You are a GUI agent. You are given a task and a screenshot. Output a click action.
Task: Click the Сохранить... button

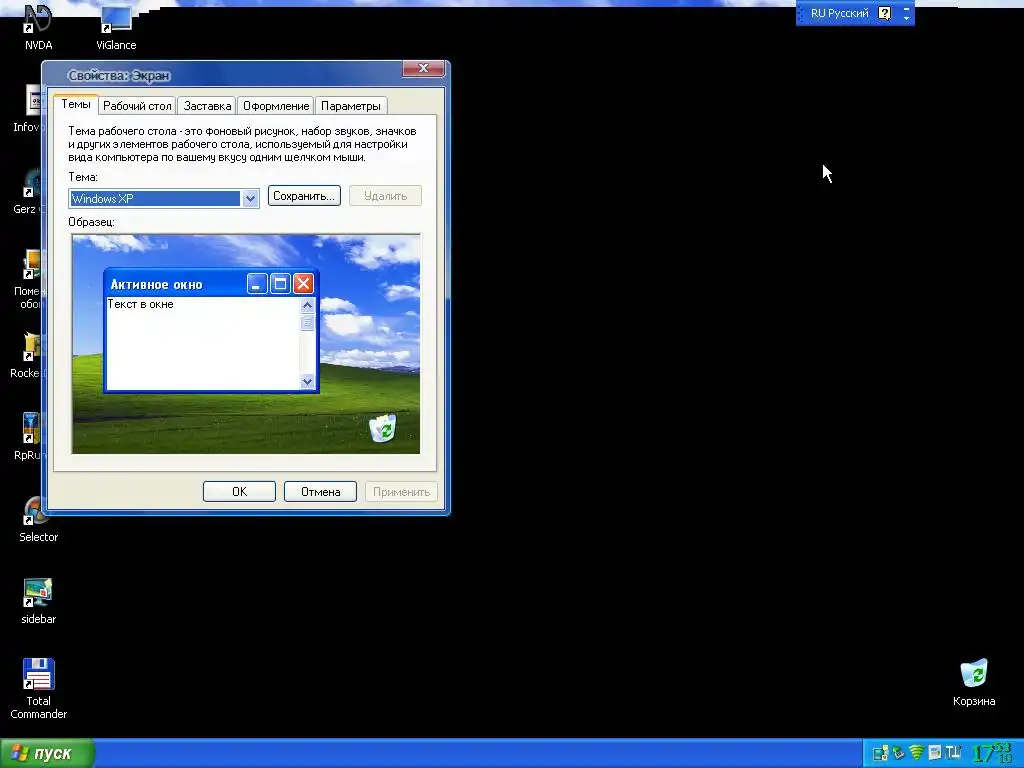304,196
